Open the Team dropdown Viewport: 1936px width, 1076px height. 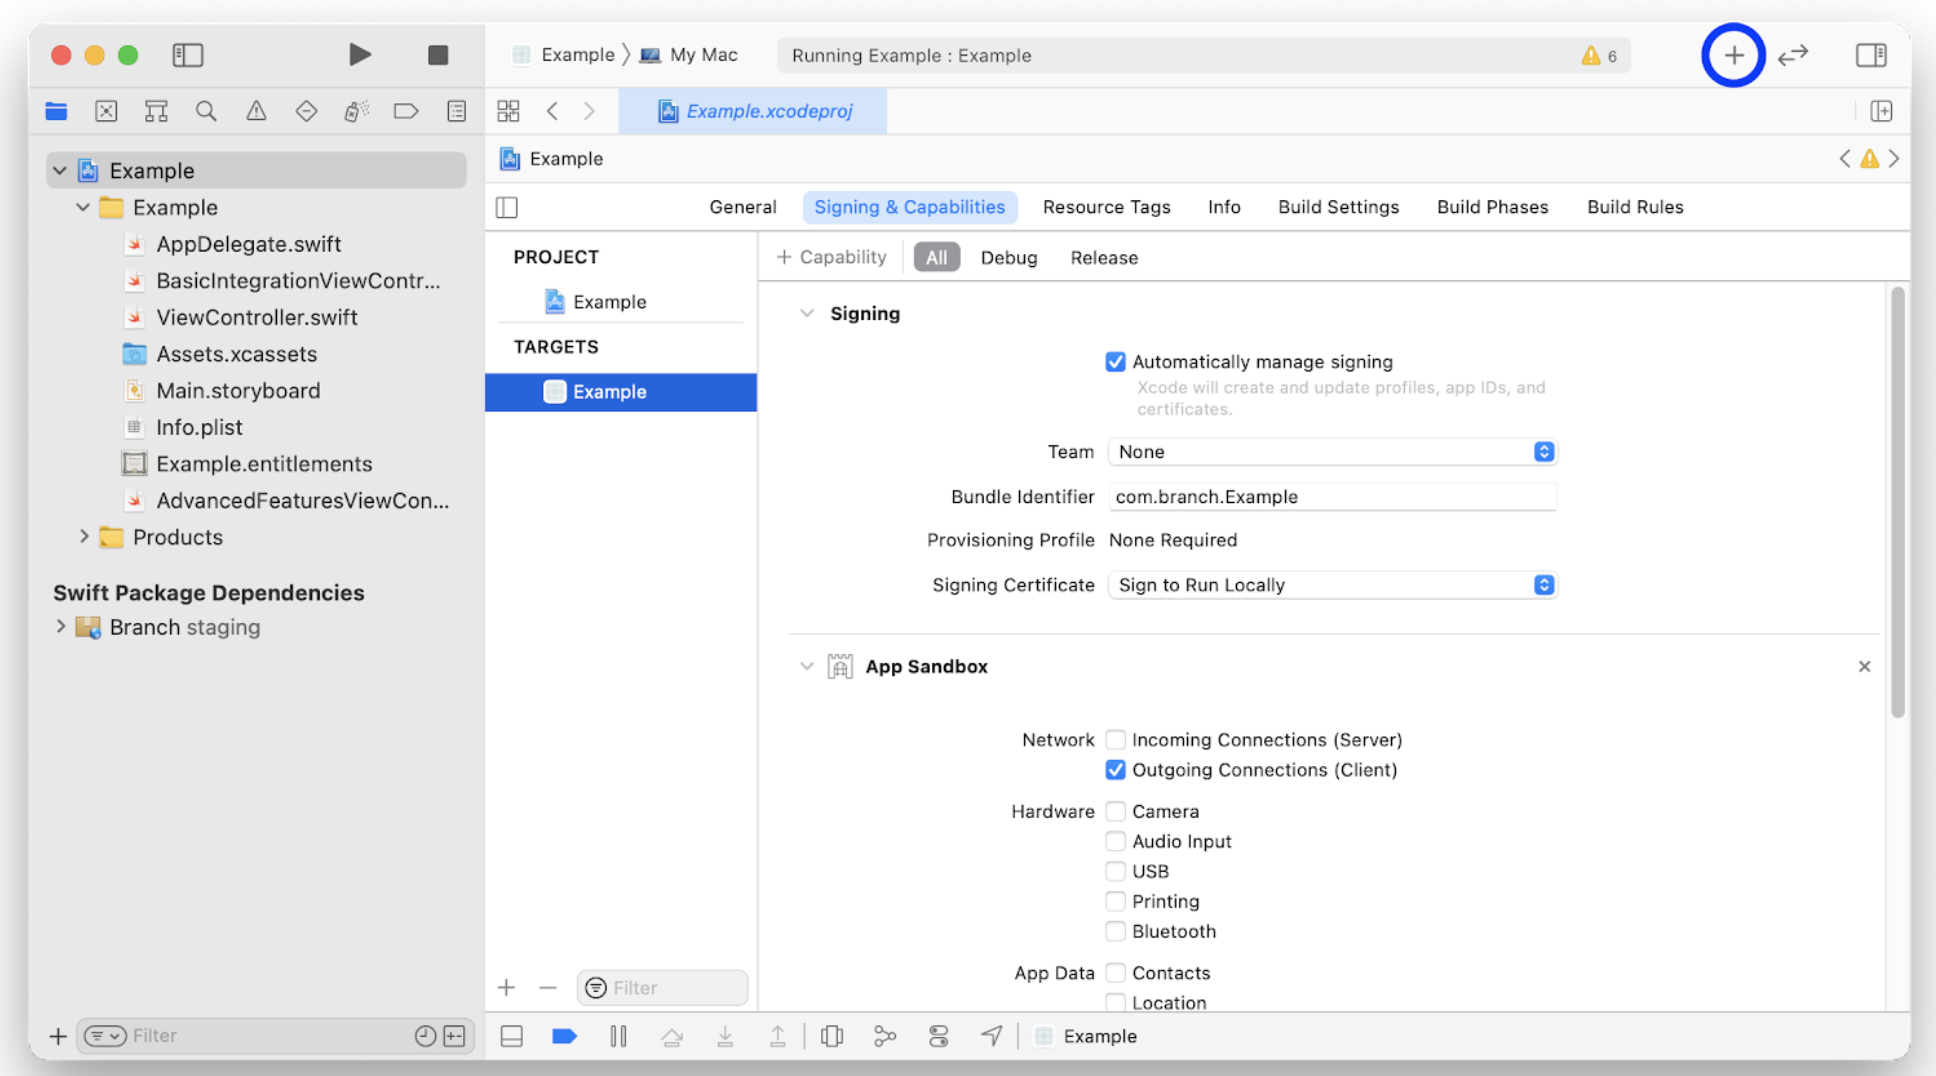pos(1332,452)
